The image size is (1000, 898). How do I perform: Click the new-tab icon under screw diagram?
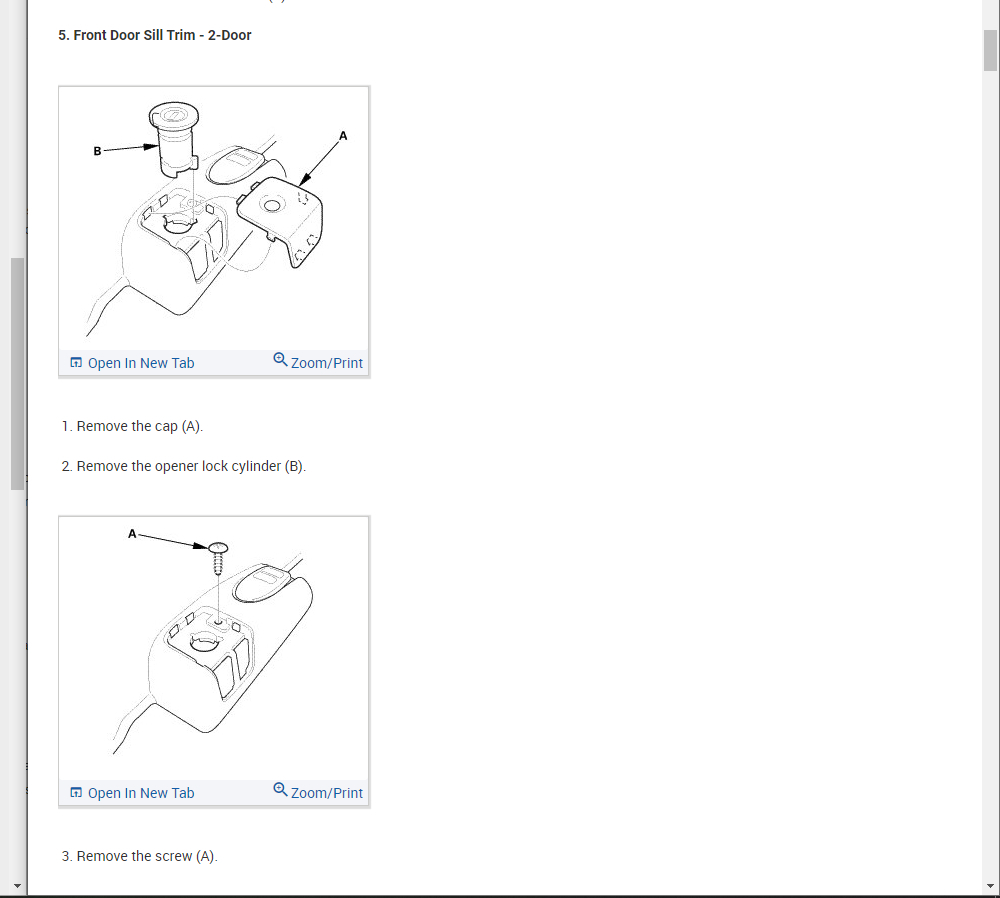click(76, 793)
